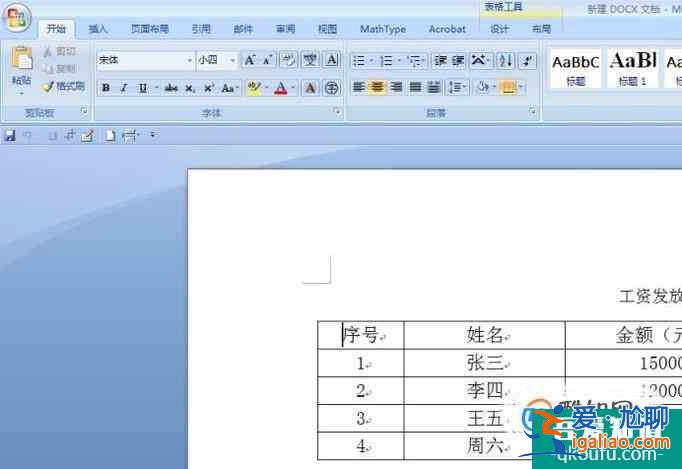Grow font size with the A-up icon
682x469 pixels.
[x=250, y=60]
